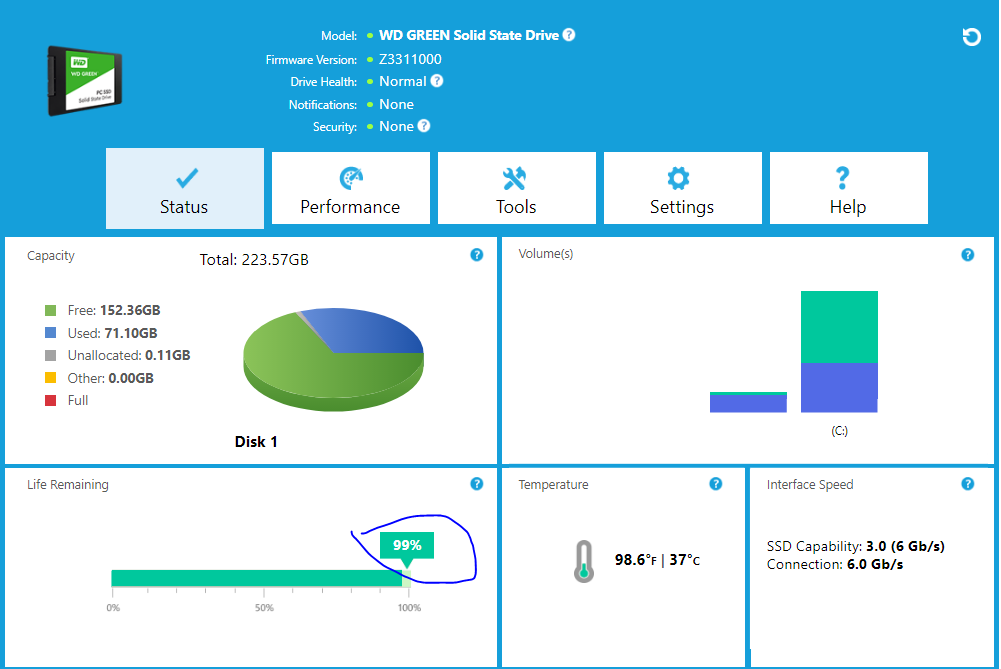Image resolution: width=1001 pixels, height=669 pixels.
Task: Open the Help tab
Action: click(848, 188)
